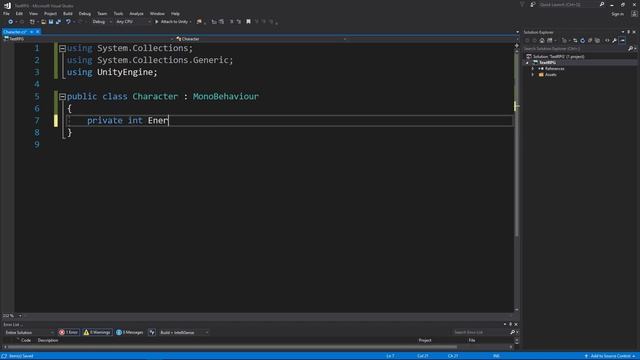The width and height of the screenshot is (640, 360).
Task: Open the Build menu
Action: coord(68,13)
